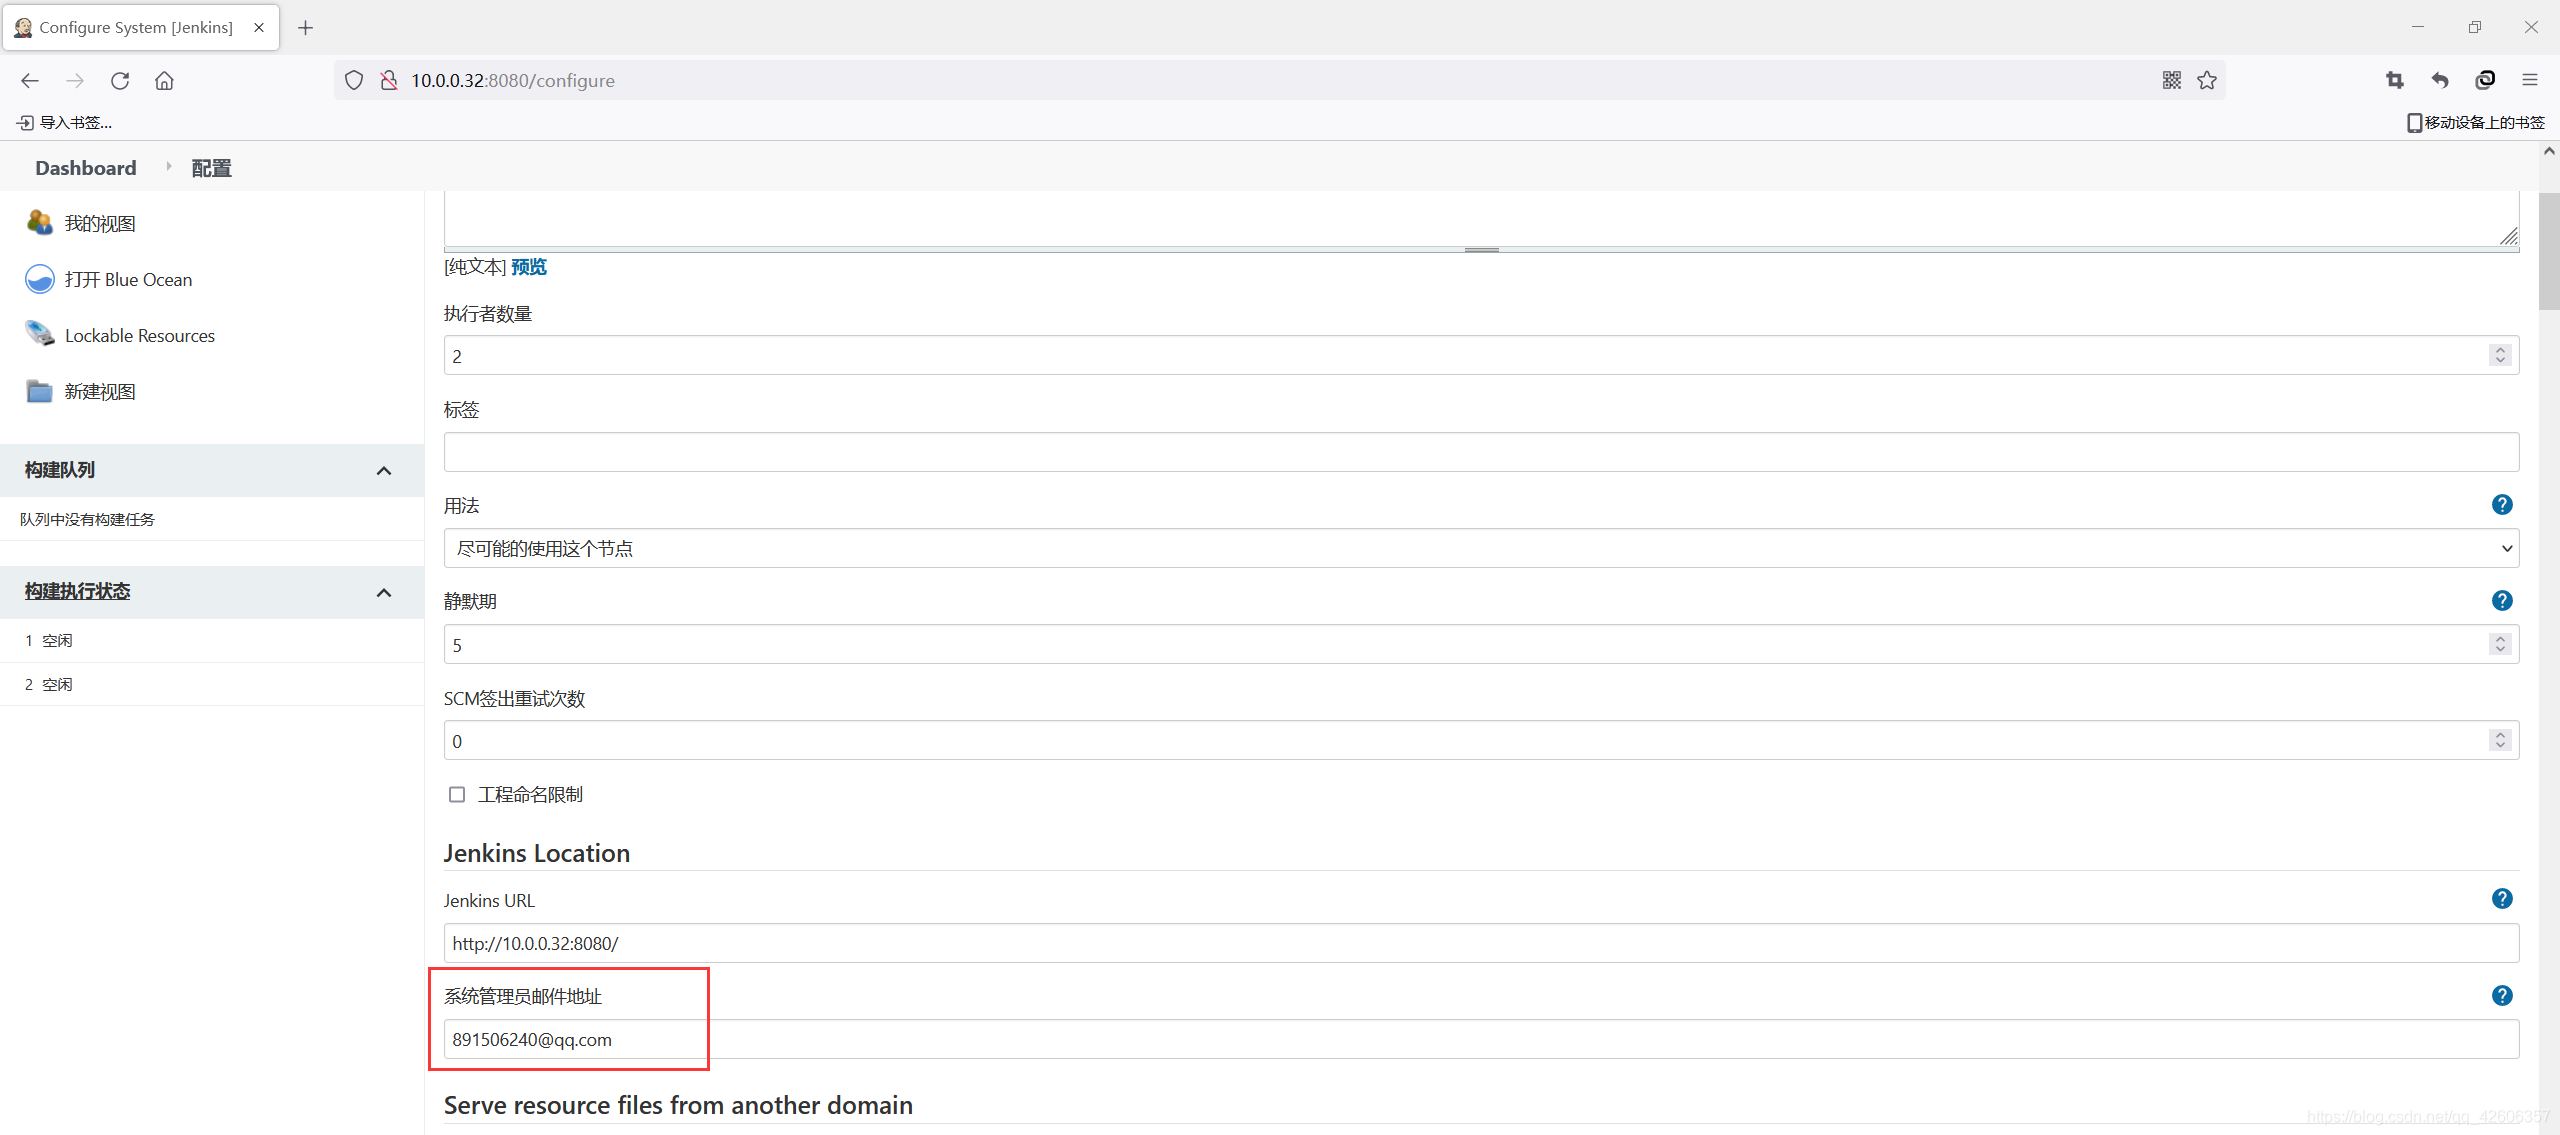Image resolution: width=2560 pixels, height=1135 pixels.
Task: Open a new browser tab
Action: point(306,28)
